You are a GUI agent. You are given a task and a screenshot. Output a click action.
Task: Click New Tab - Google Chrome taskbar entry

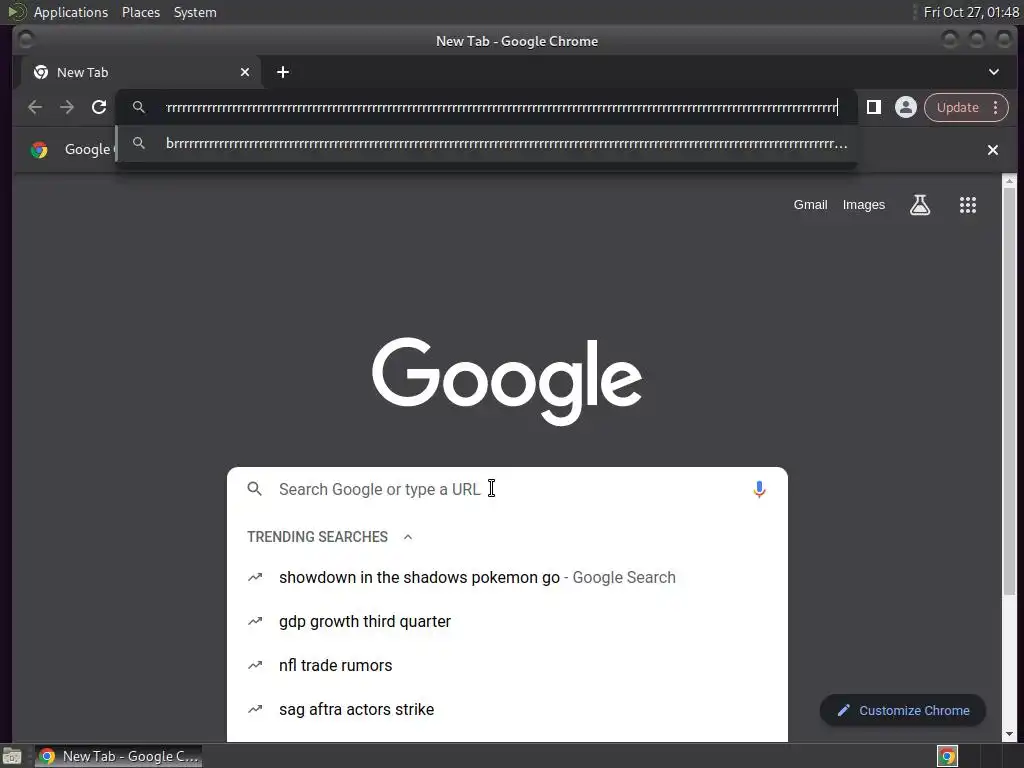click(x=118, y=756)
